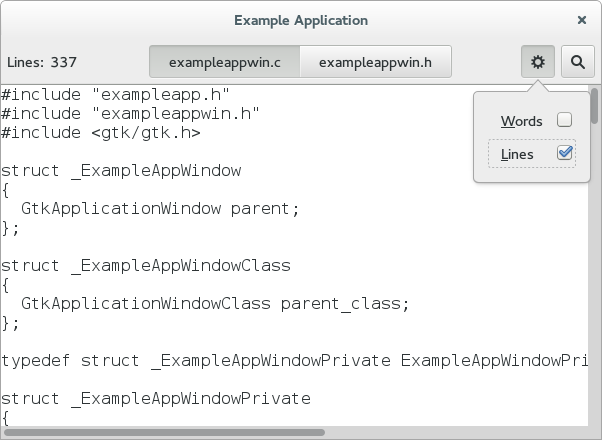This screenshot has height=440, width=602.
Task: Click the Lines label in the popover
Action: pyautogui.click(x=517, y=154)
